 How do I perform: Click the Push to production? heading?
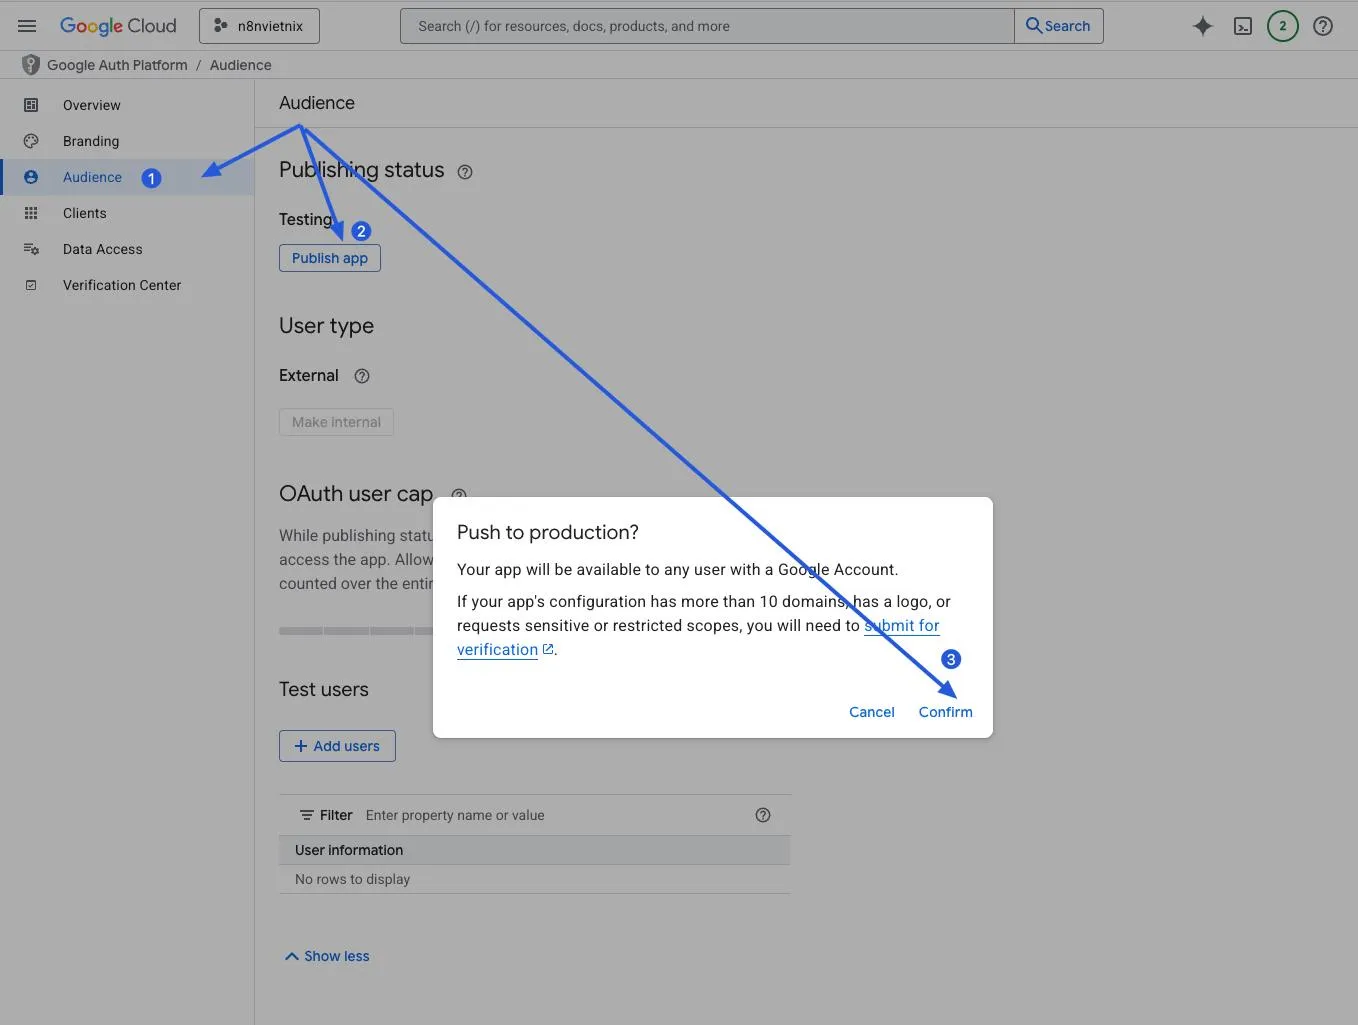tap(547, 532)
